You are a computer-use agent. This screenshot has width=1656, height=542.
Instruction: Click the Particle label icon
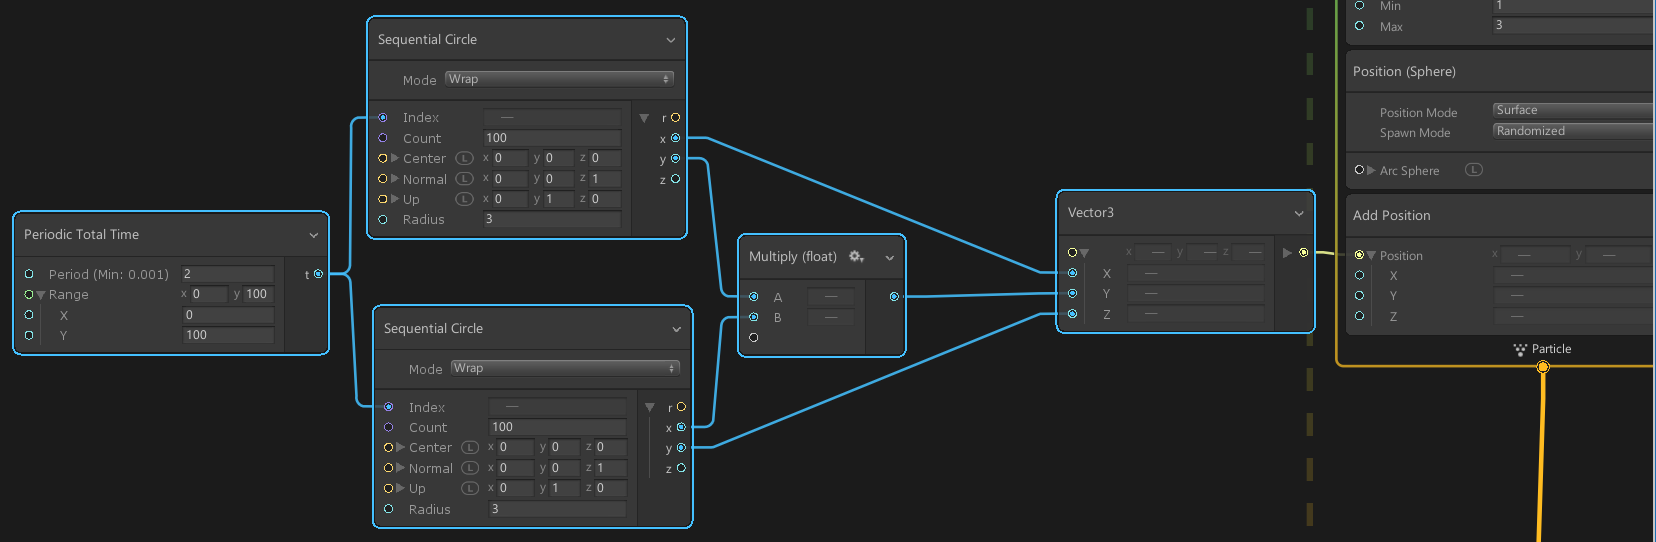click(1520, 349)
